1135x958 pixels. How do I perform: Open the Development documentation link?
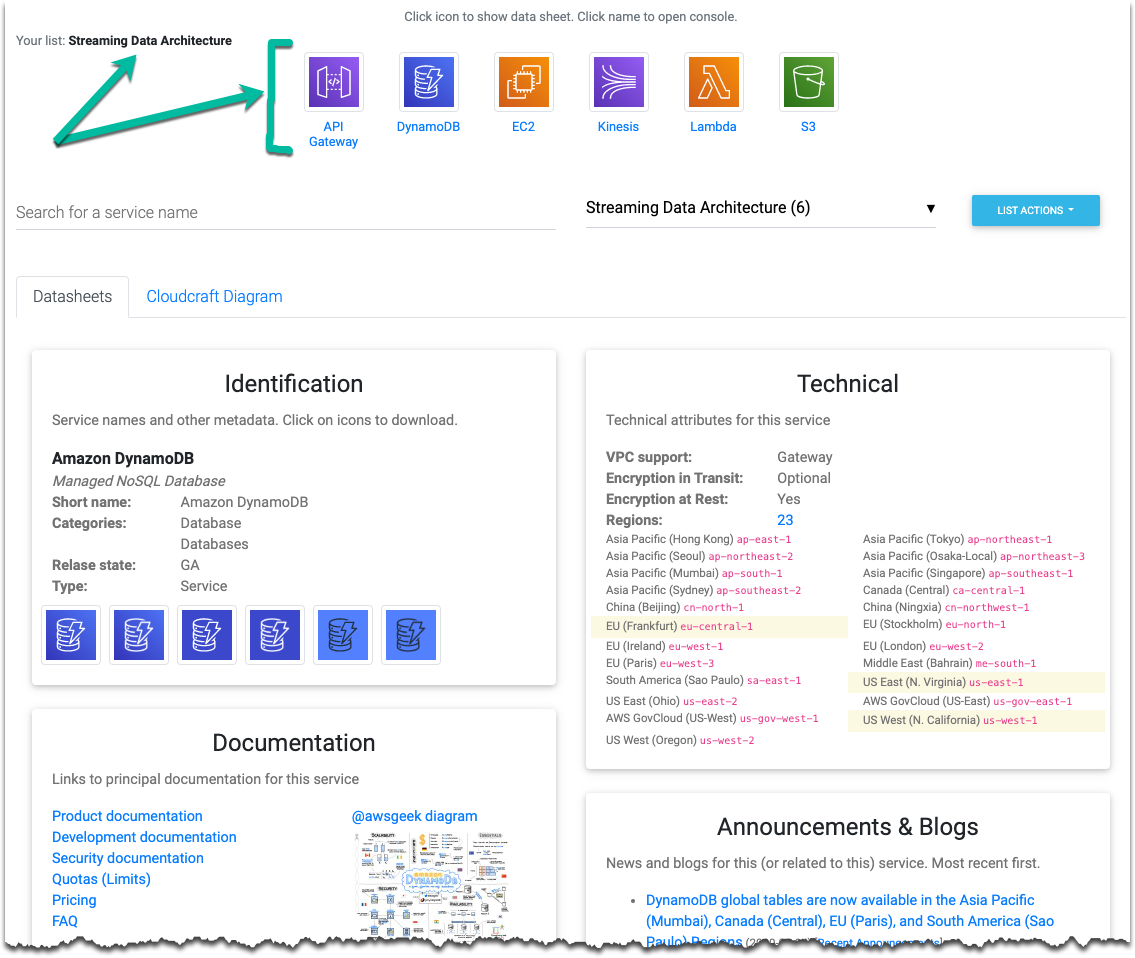[144, 837]
